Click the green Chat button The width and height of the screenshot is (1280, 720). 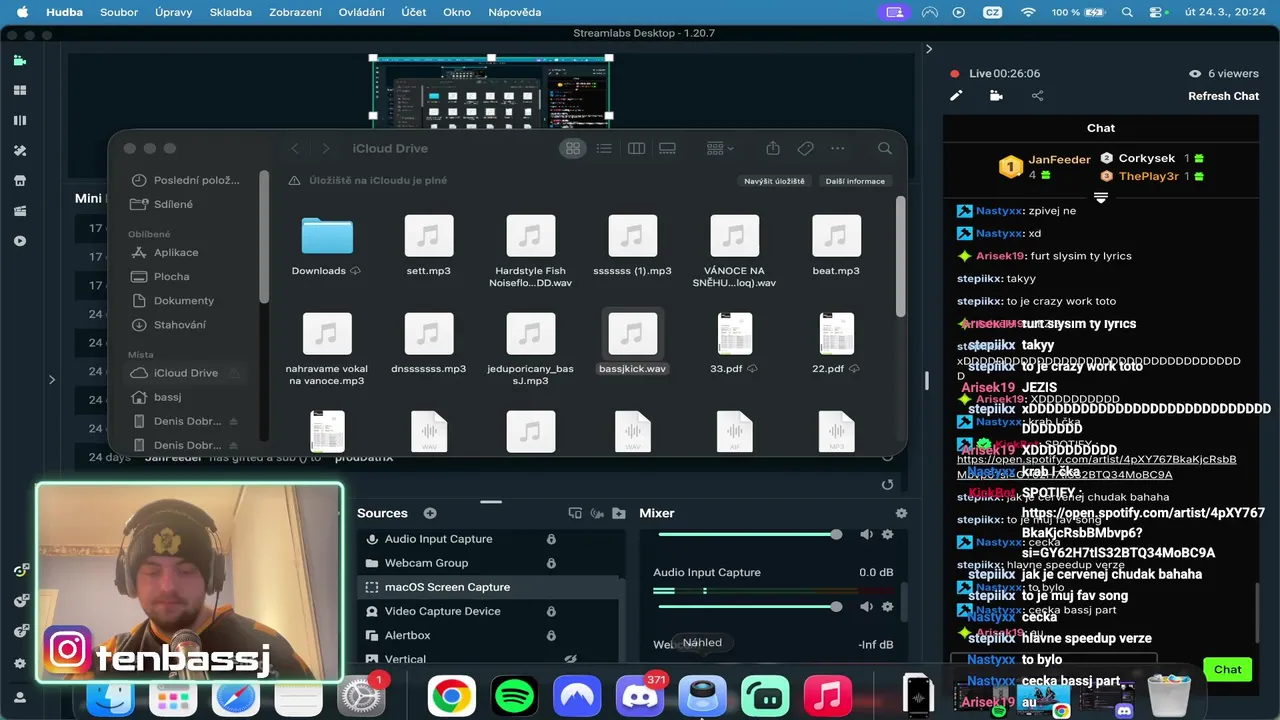point(1227,669)
